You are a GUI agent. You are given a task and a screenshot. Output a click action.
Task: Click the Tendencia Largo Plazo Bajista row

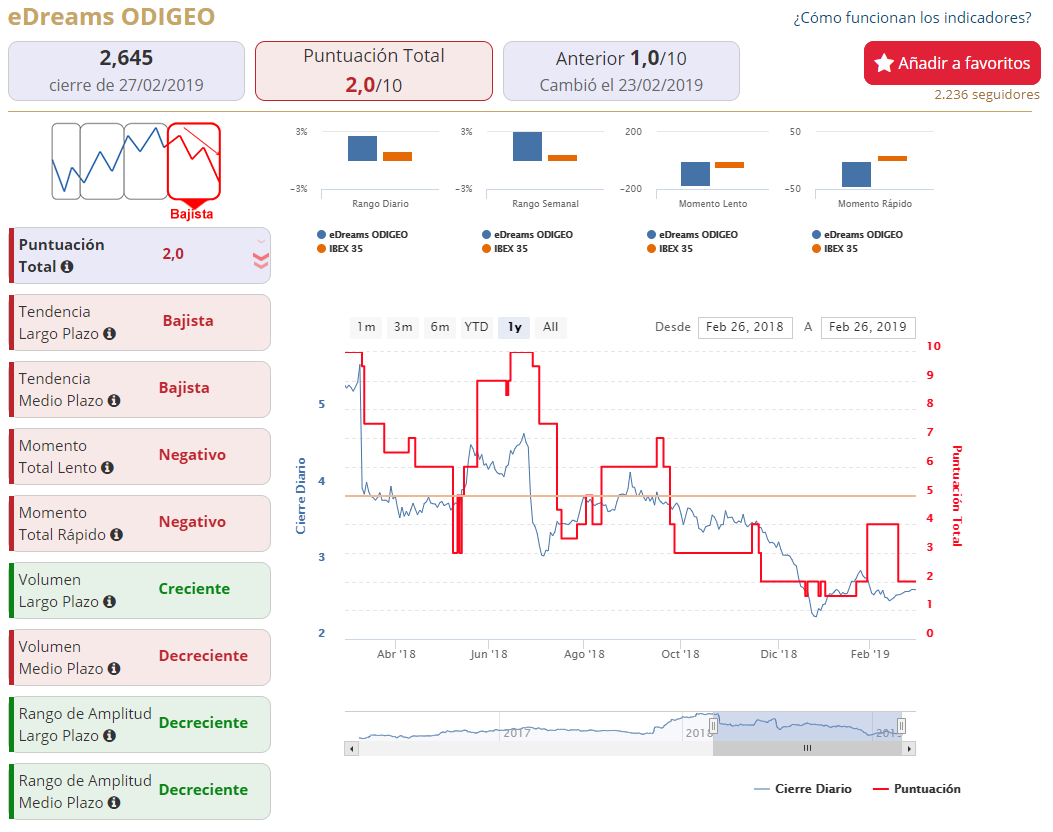[140, 322]
